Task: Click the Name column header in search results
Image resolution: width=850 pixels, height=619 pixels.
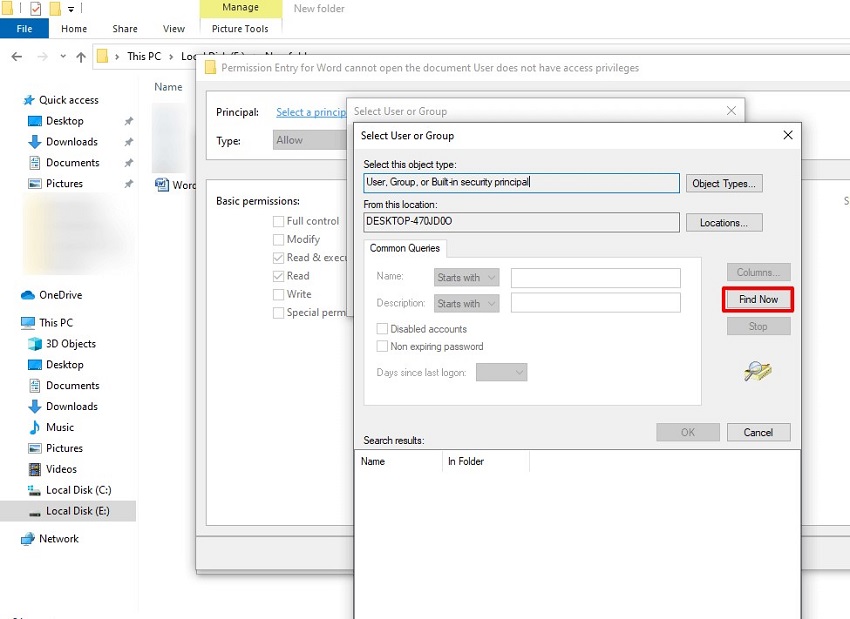Action: point(398,462)
